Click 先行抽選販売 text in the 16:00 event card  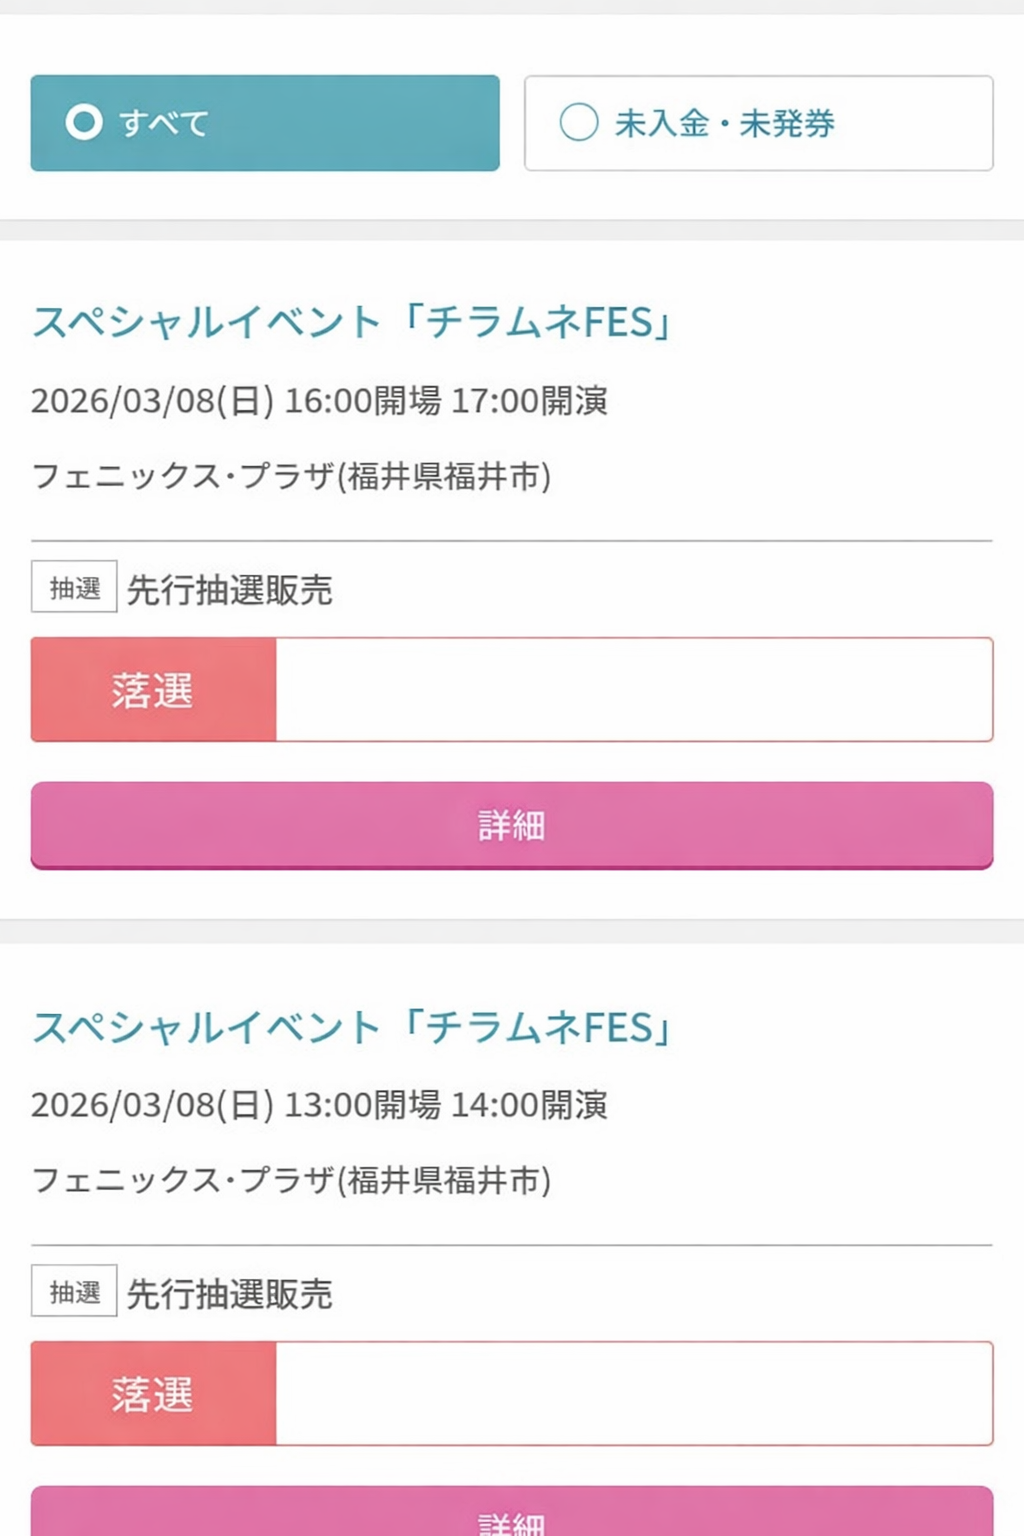229,590
